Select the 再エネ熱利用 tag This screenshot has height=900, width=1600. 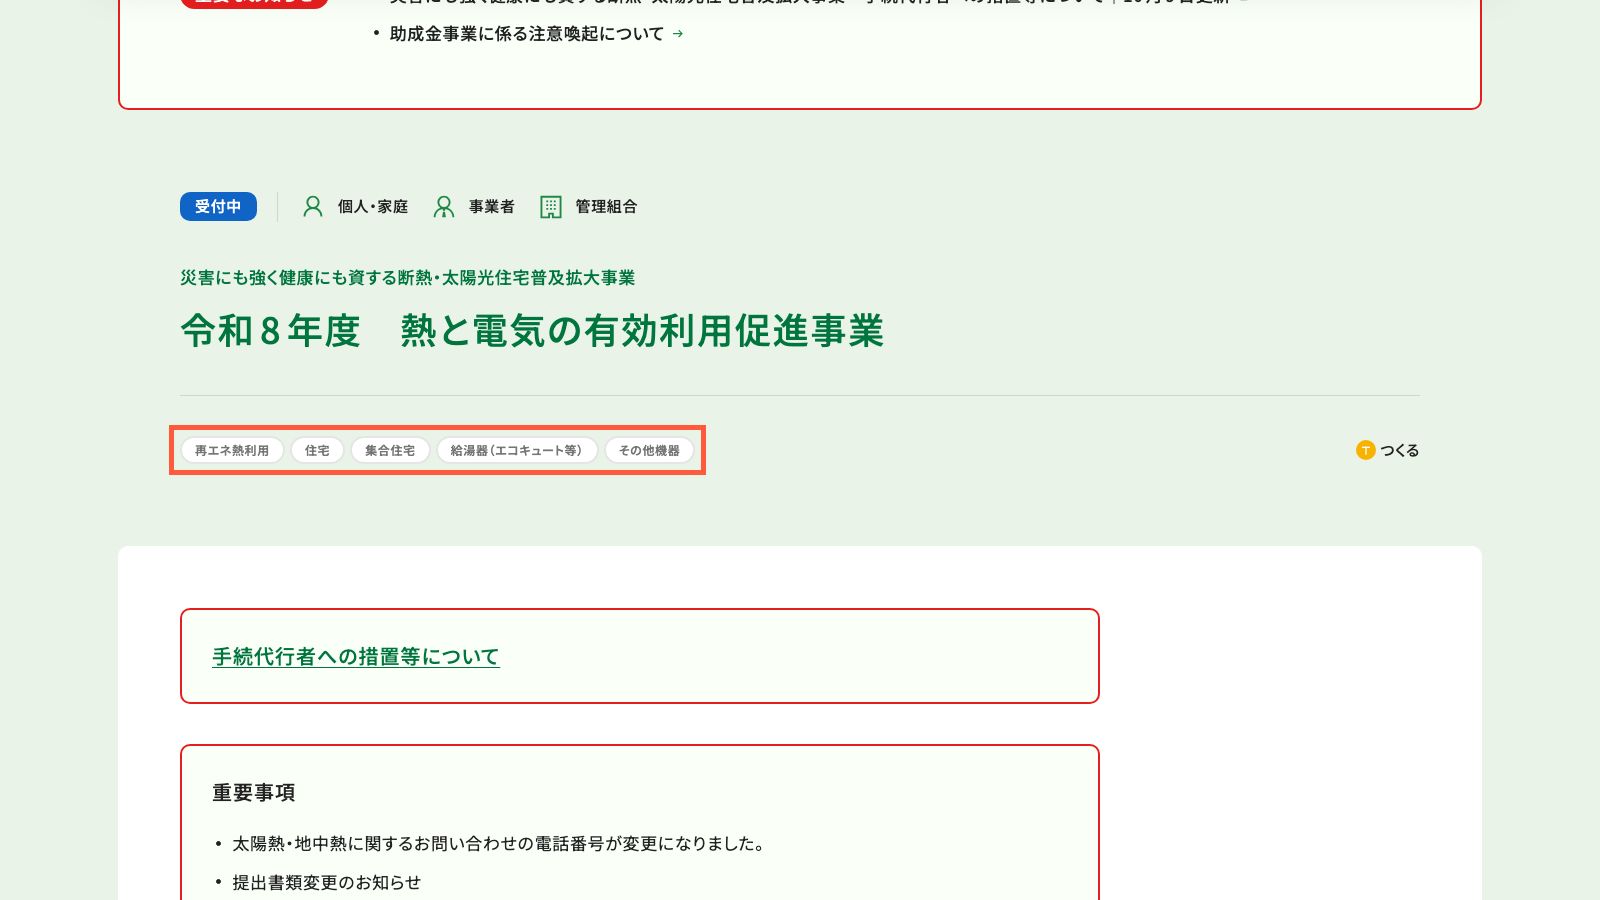232,450
